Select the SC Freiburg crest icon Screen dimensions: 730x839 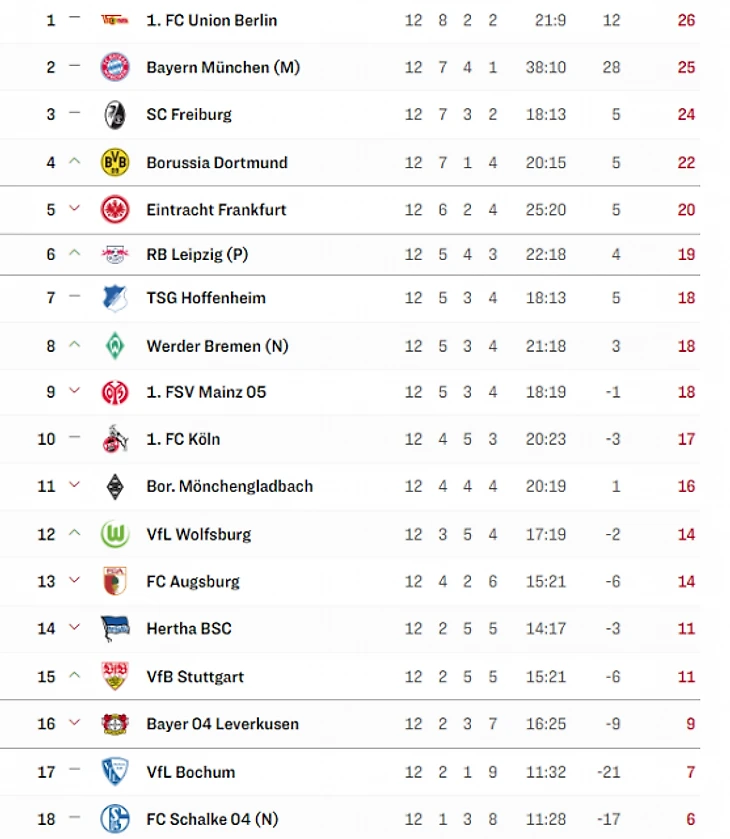tap(114, 114)
